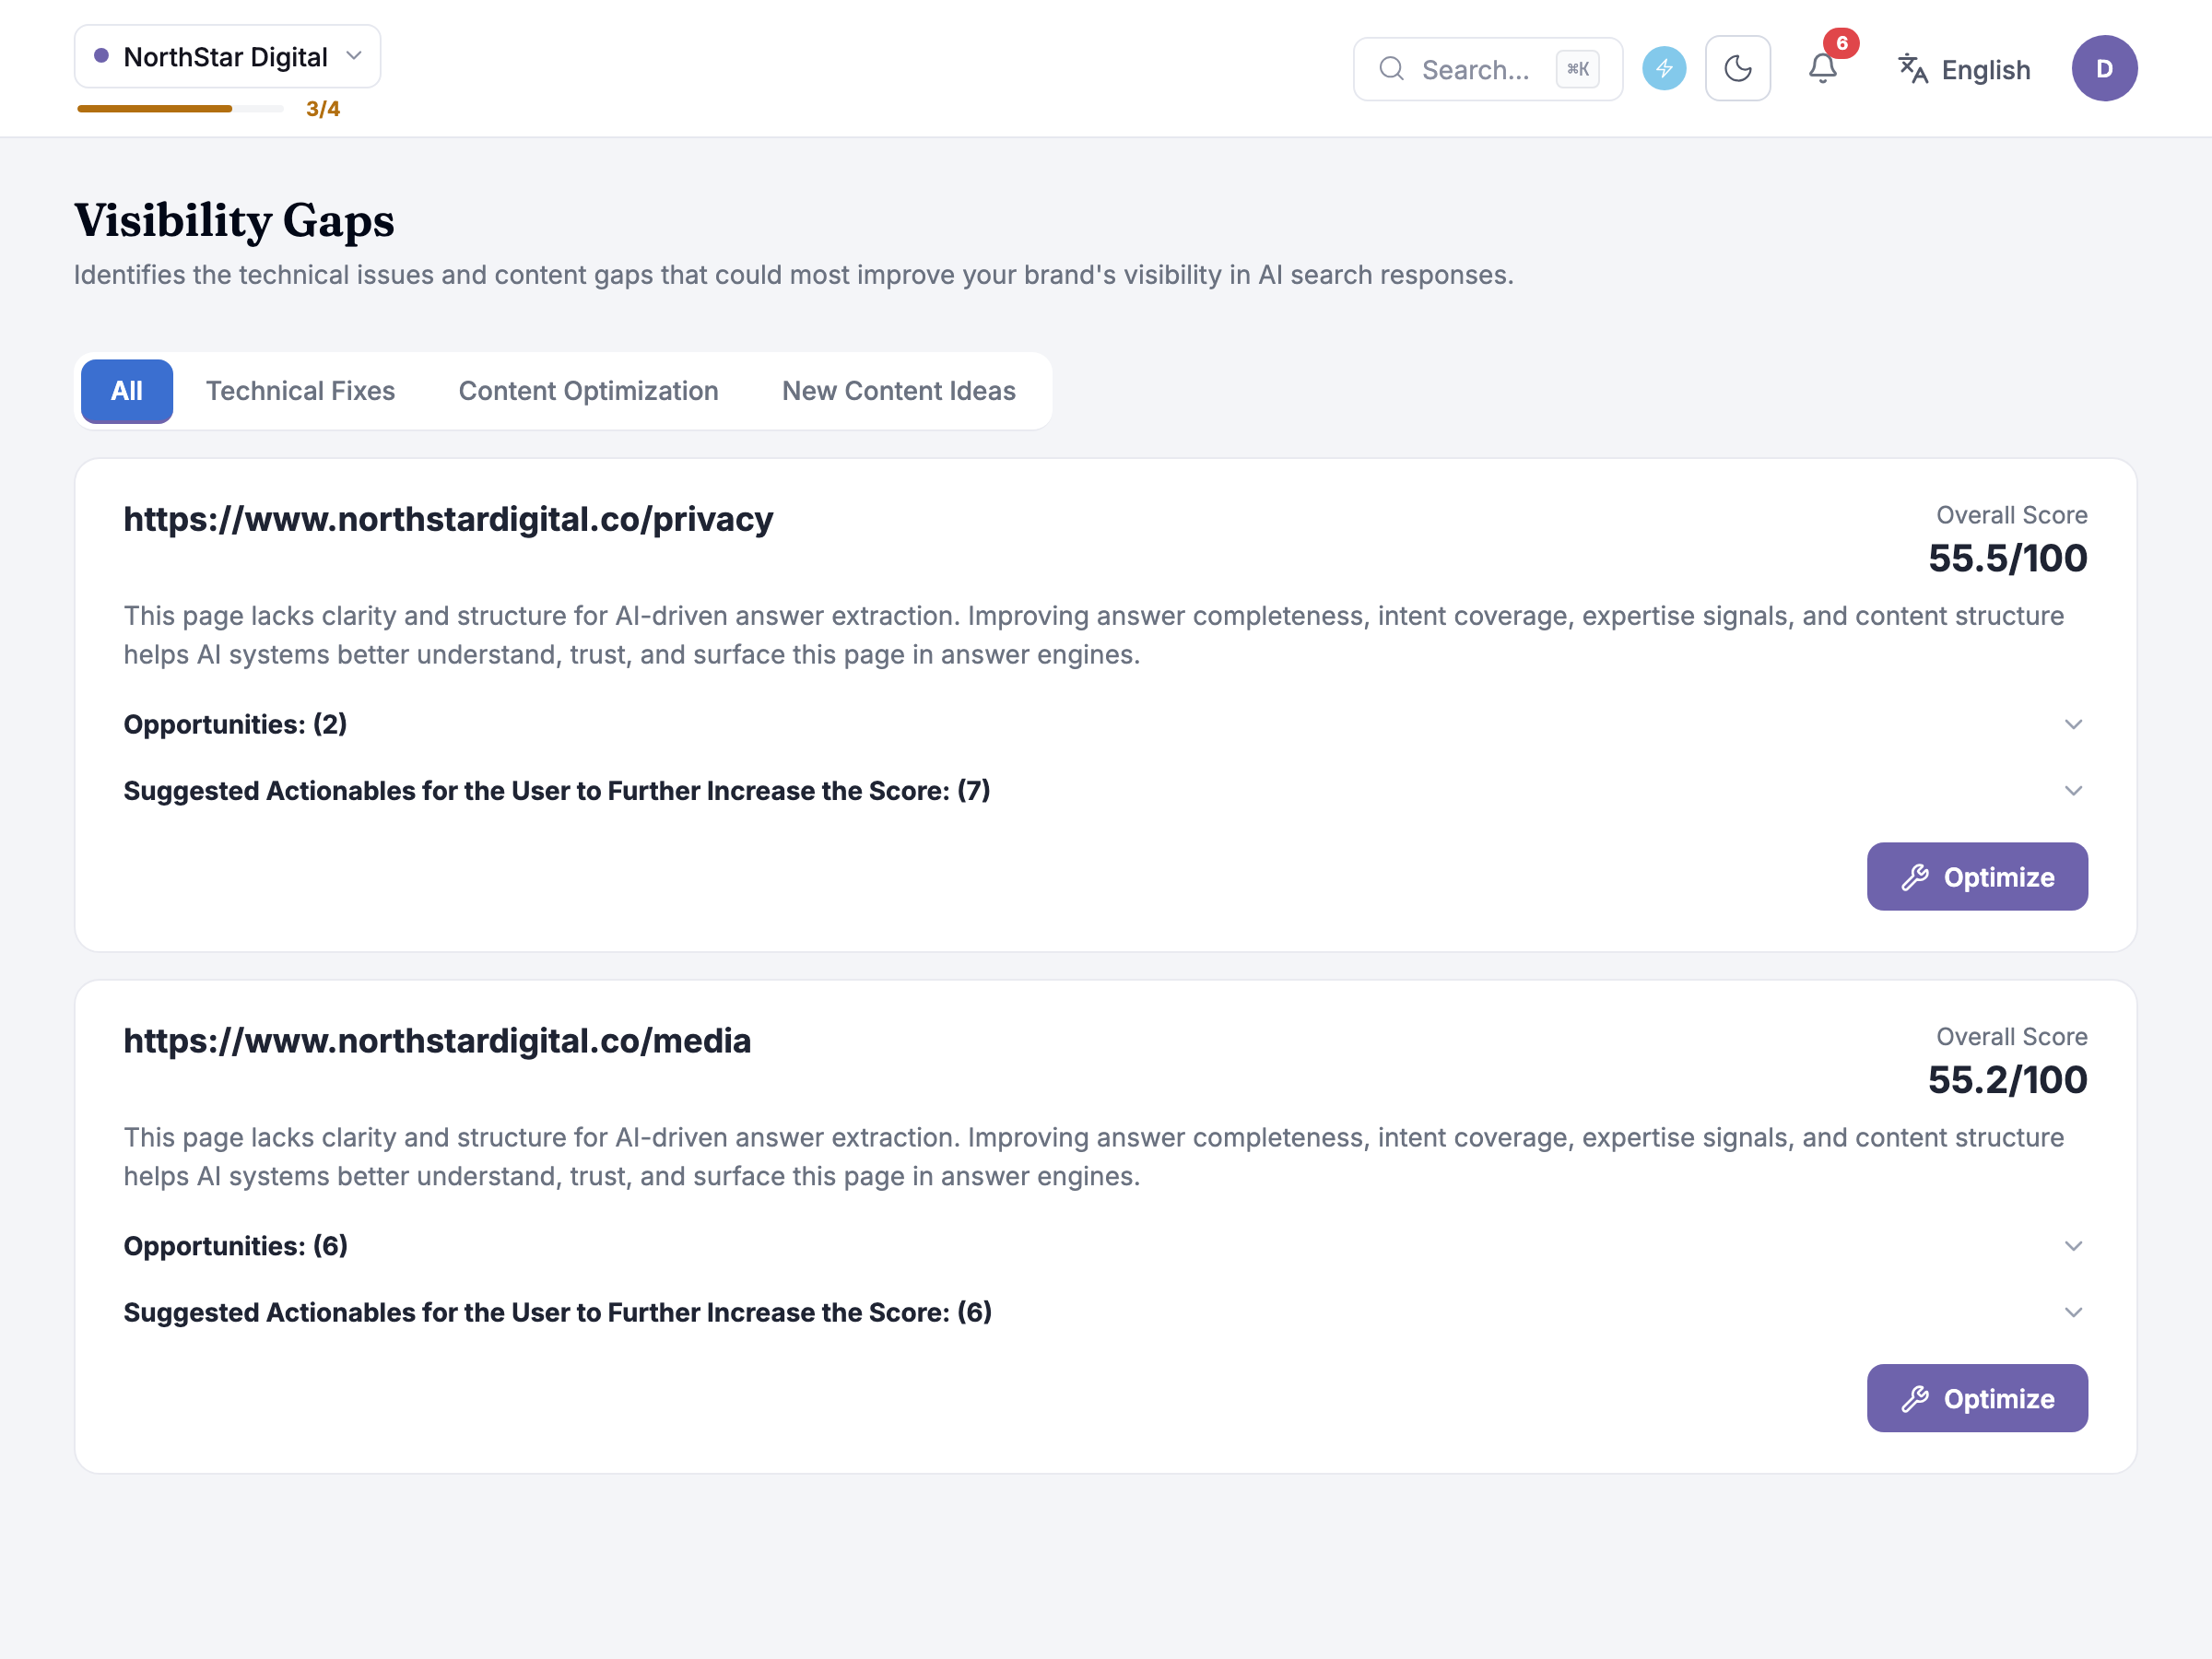
Task: Open the D user avatar menu
Action: click(x=2104, y=69)
